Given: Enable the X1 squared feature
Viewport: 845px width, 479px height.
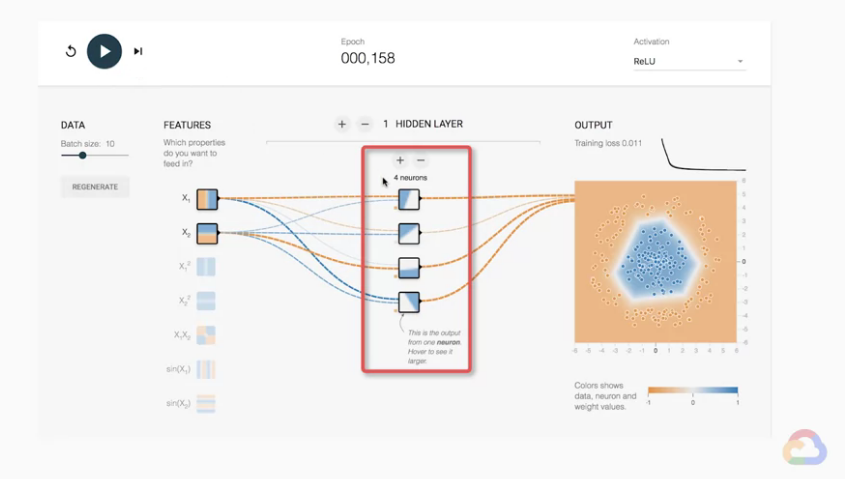Looking at the screenshot, I should click(206, 267).
